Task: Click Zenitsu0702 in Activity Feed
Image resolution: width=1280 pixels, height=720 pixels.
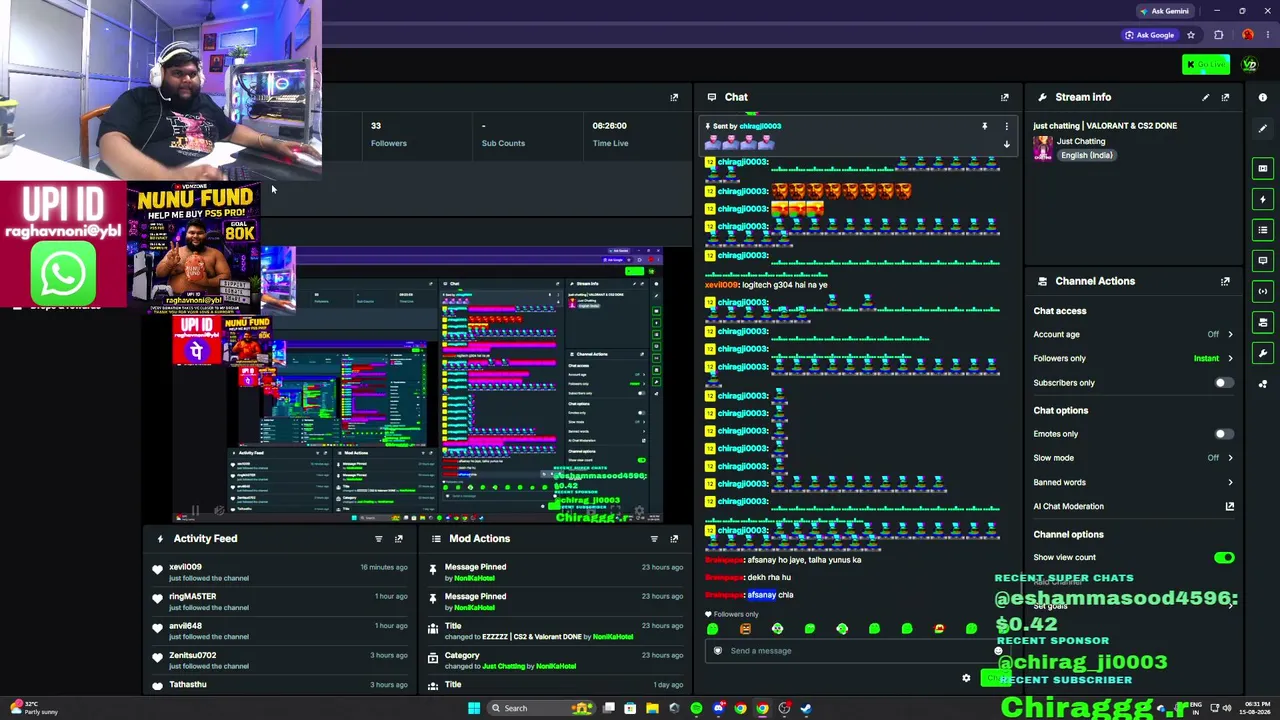Action: pos(192,655)
